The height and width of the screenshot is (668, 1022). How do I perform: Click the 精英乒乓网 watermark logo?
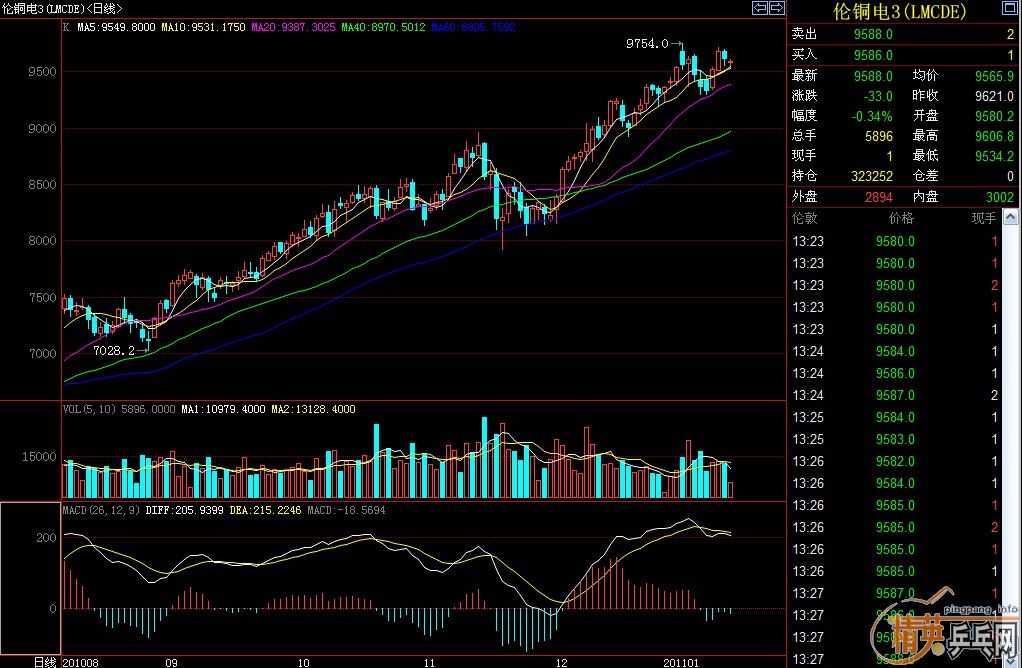(x=945, y=637)
